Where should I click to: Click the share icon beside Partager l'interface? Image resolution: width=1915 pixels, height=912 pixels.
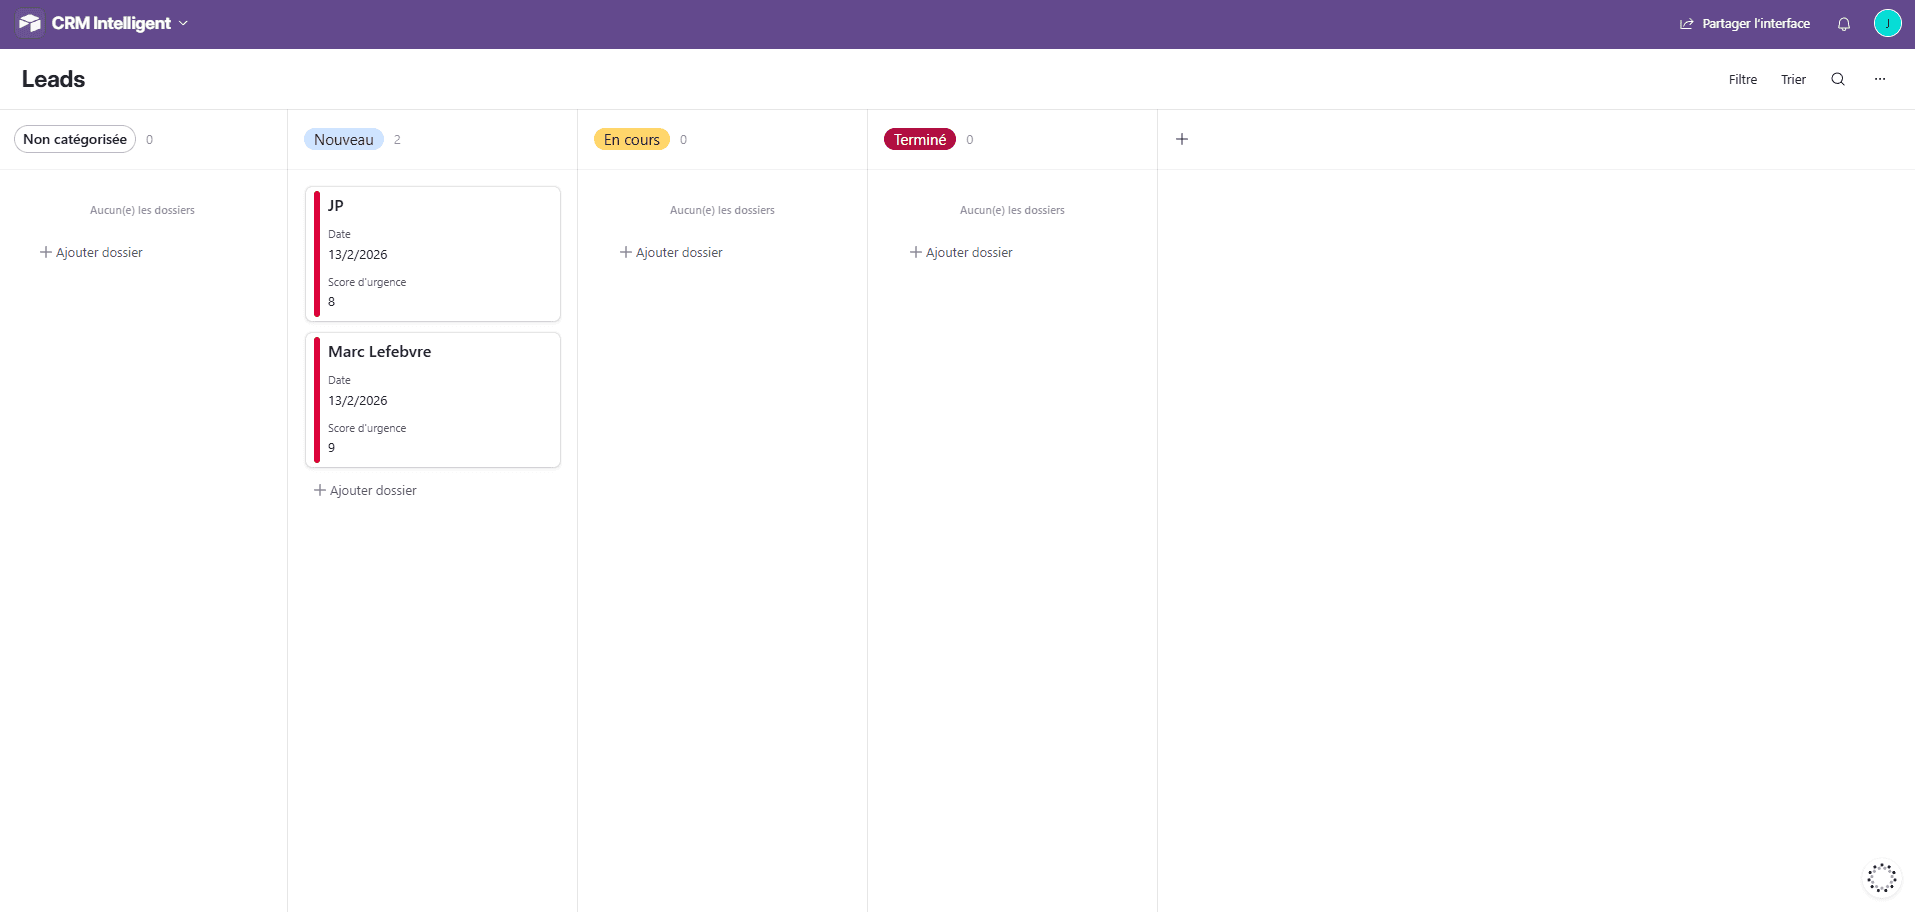(1687, 23)
